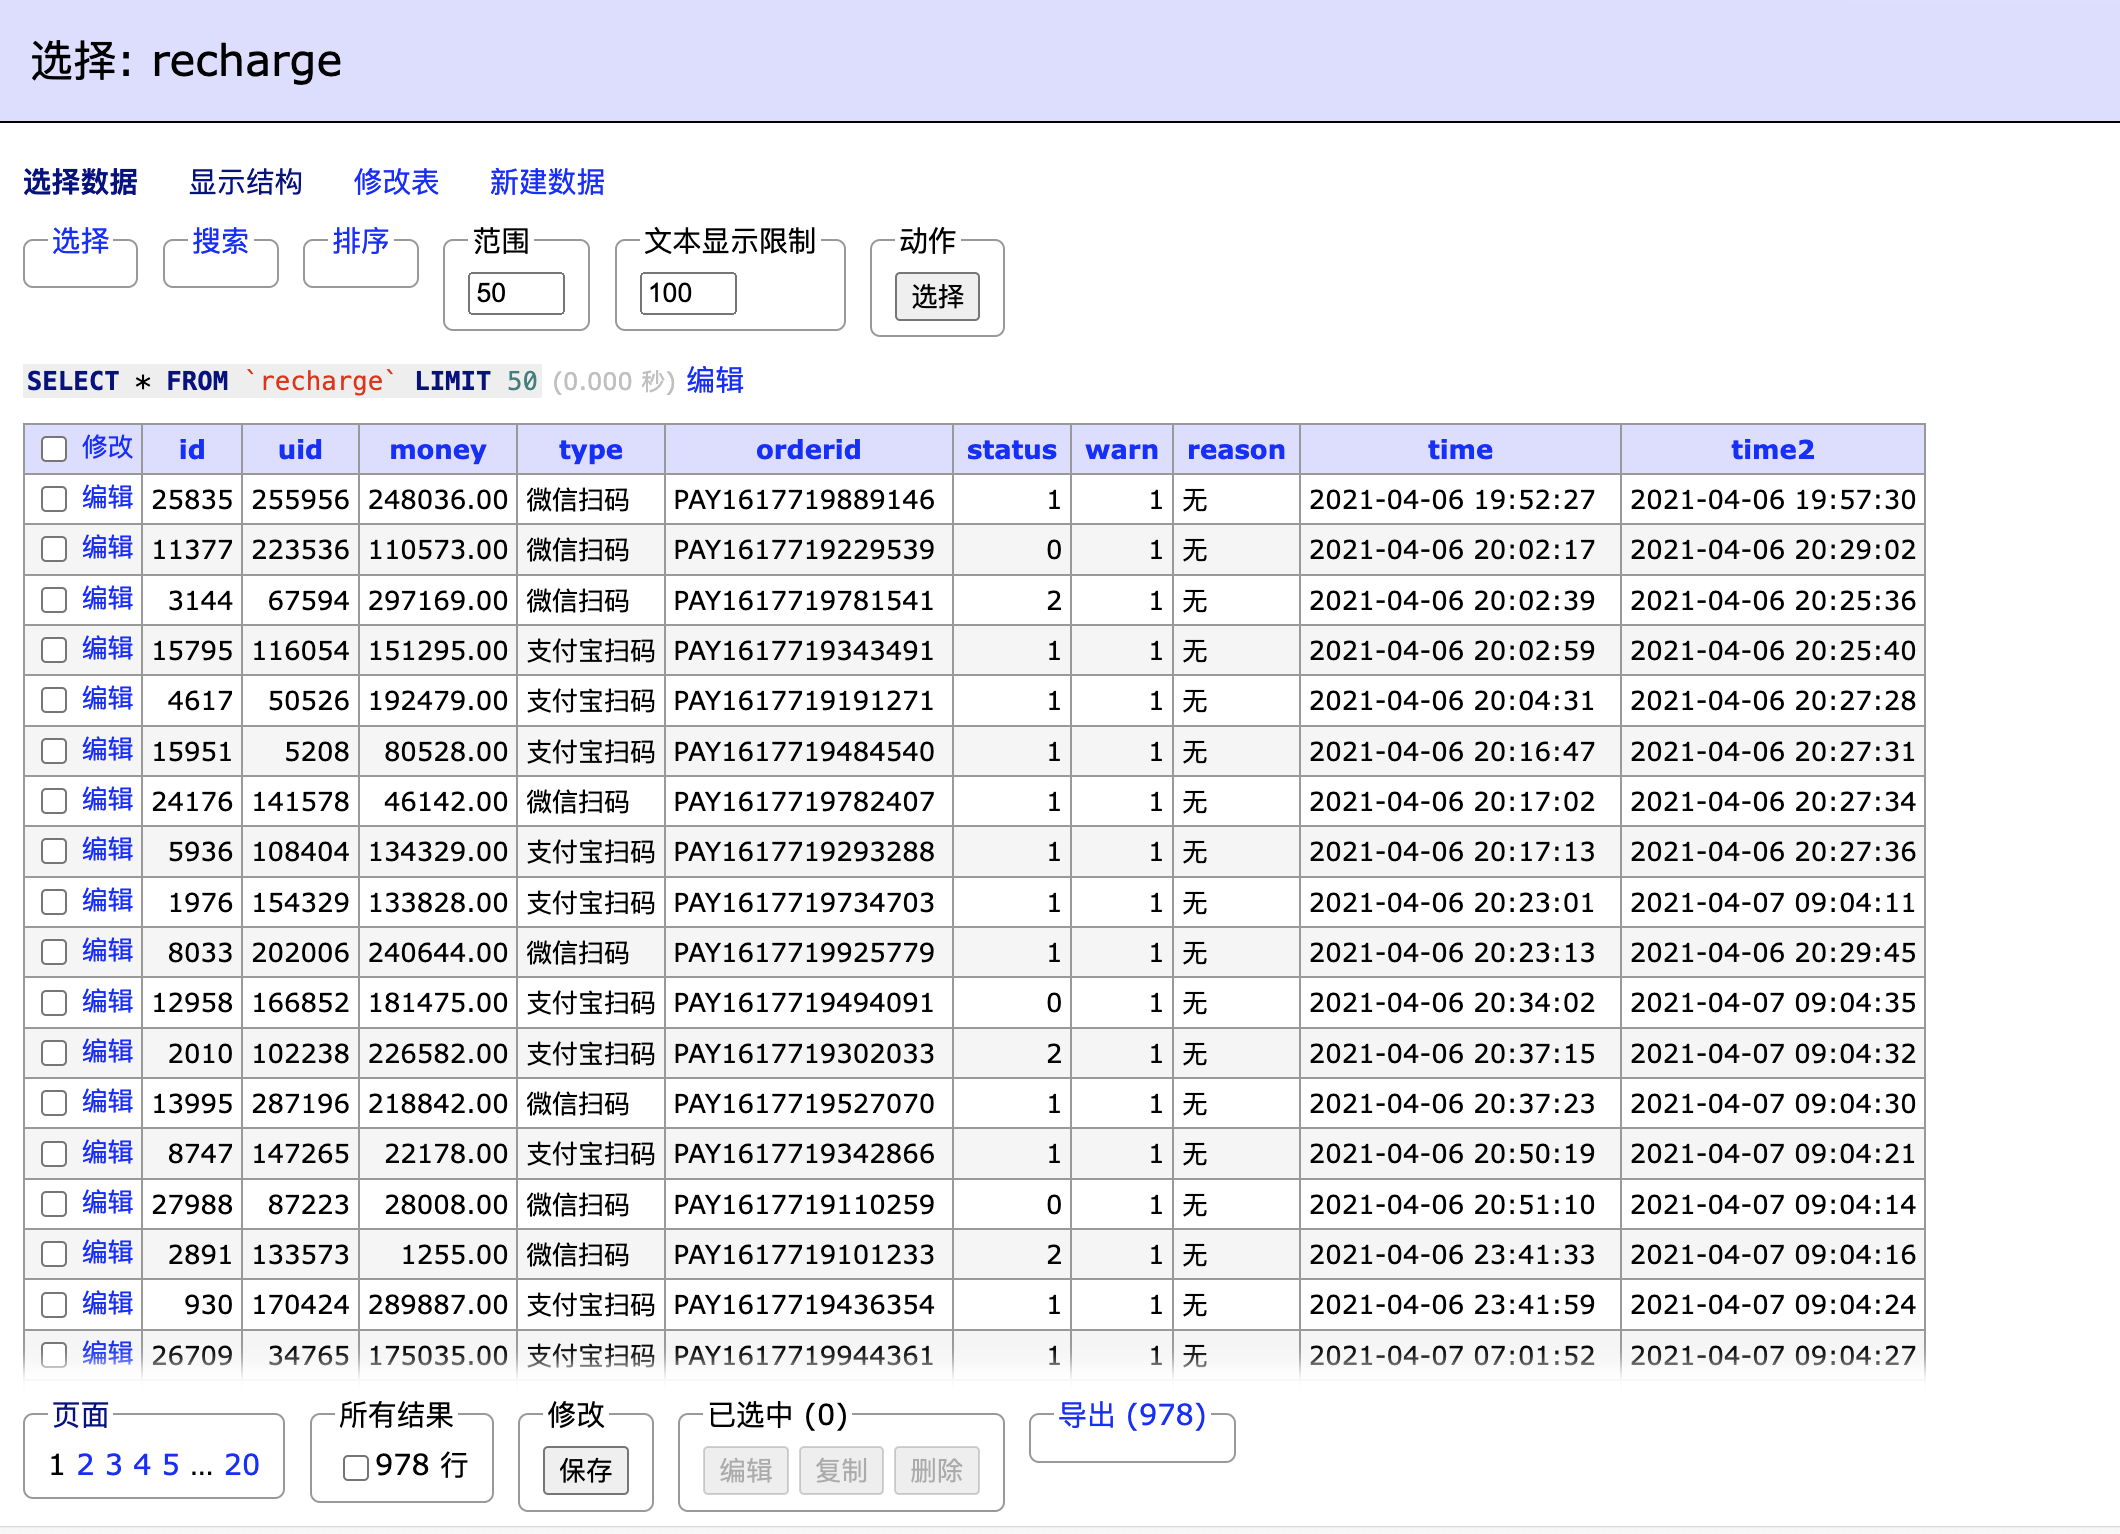
Task: Expand the 导出 (978) export section
Action: [x=1132, y=1415]
